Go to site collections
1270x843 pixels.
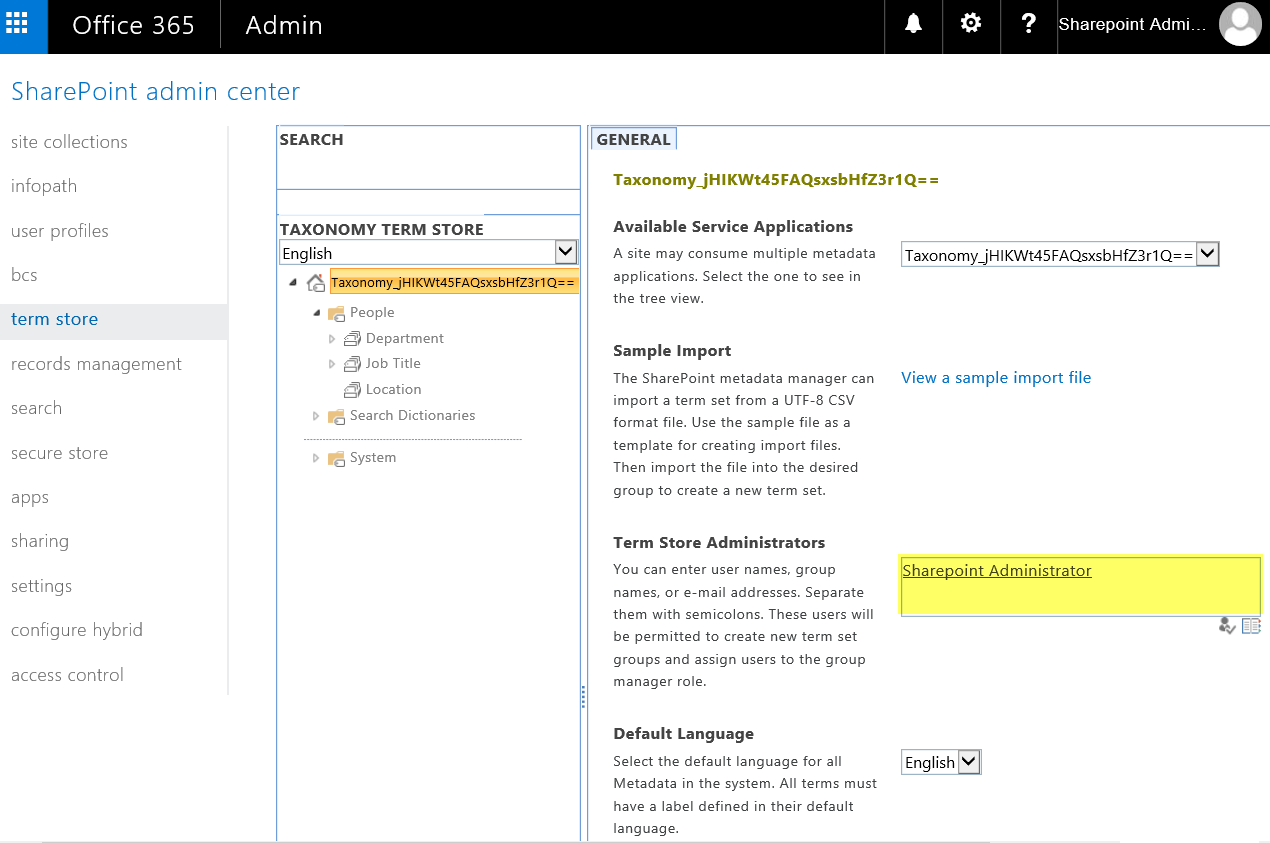coord(69,142)
